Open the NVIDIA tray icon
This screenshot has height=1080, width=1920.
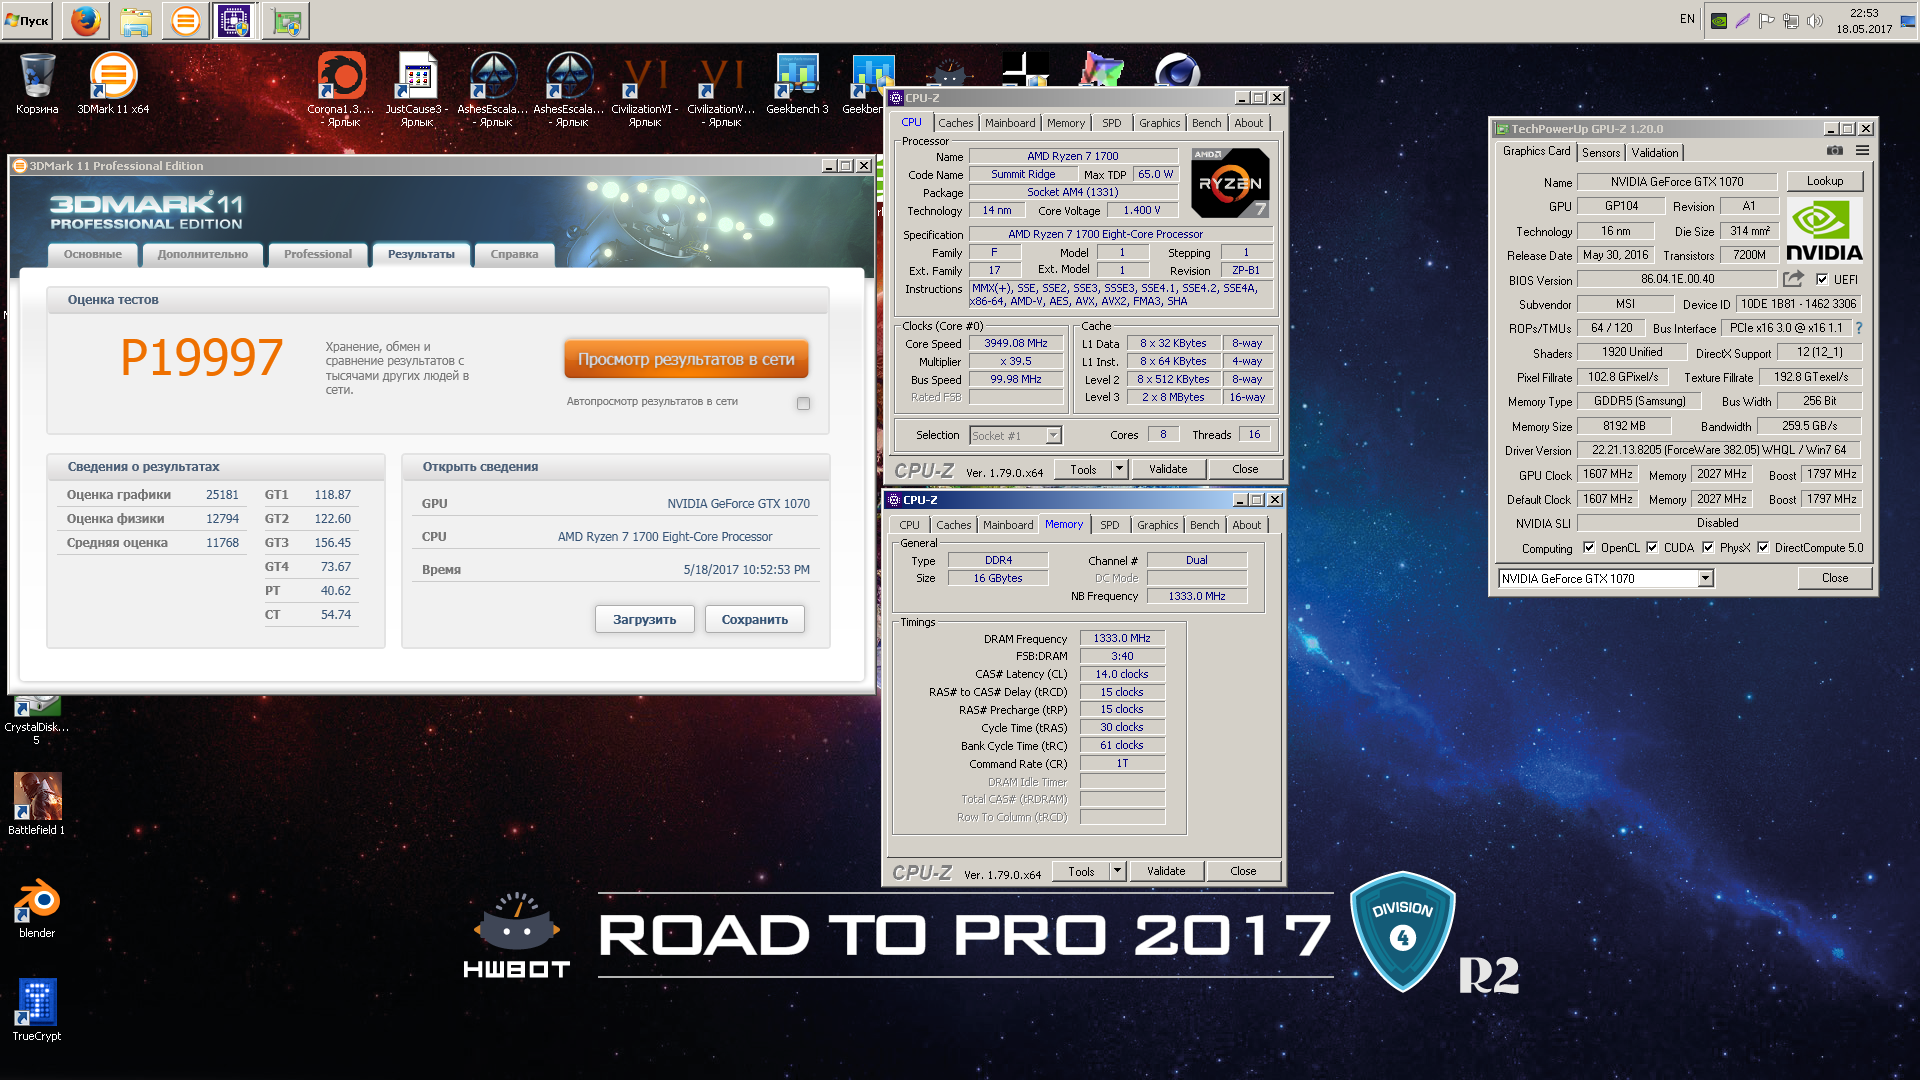tap(1719, 20)
